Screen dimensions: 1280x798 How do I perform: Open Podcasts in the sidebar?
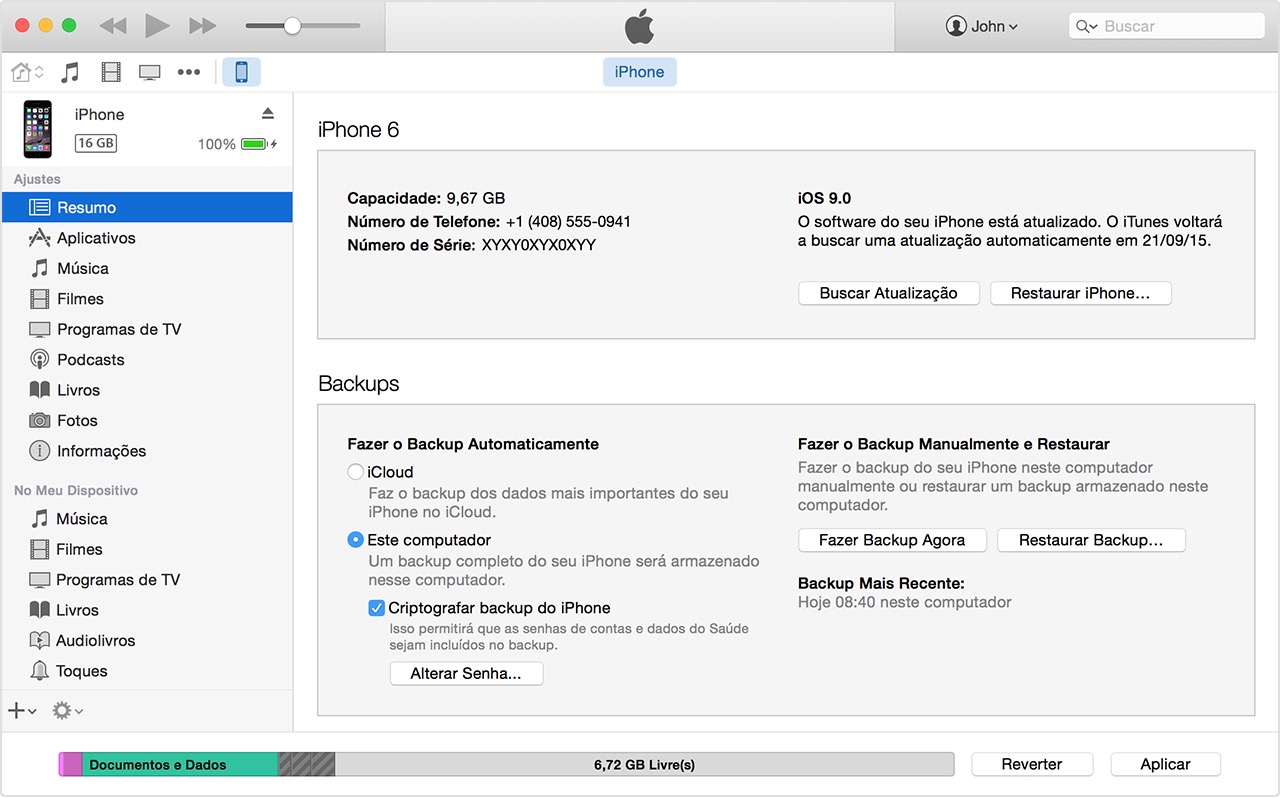coord(147,360)
